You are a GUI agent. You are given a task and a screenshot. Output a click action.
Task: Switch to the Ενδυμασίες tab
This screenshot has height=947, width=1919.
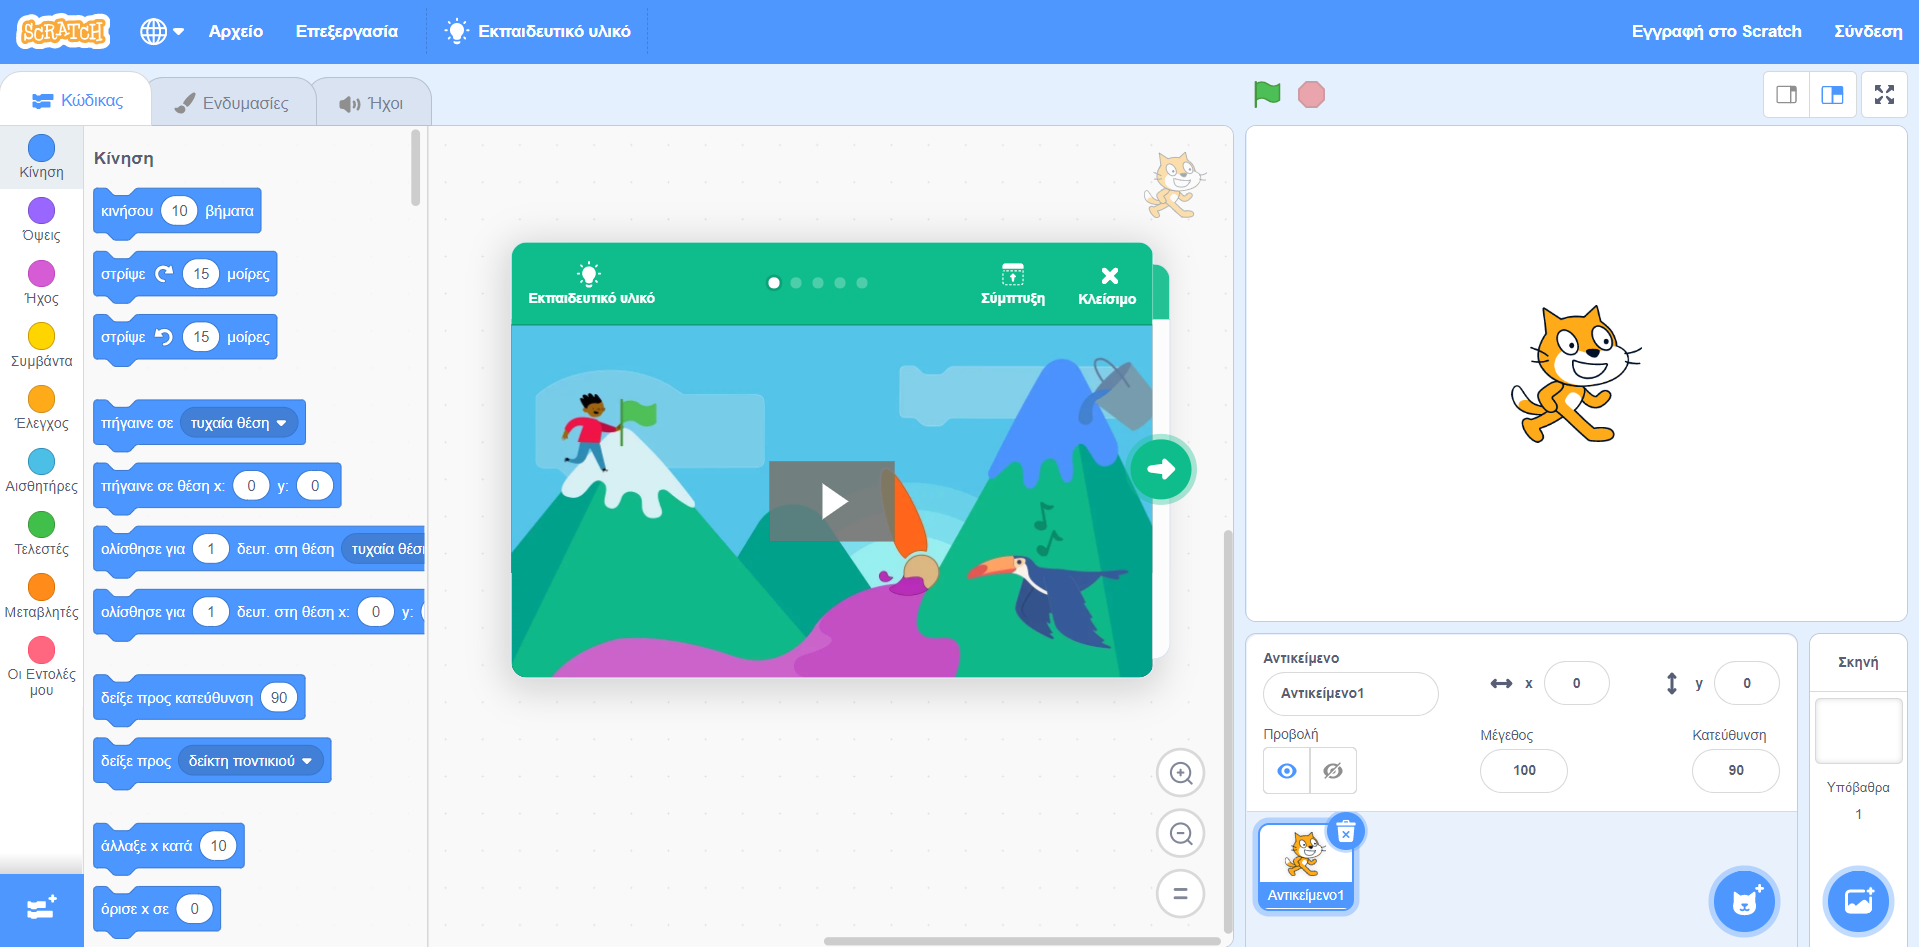[232, 103]
